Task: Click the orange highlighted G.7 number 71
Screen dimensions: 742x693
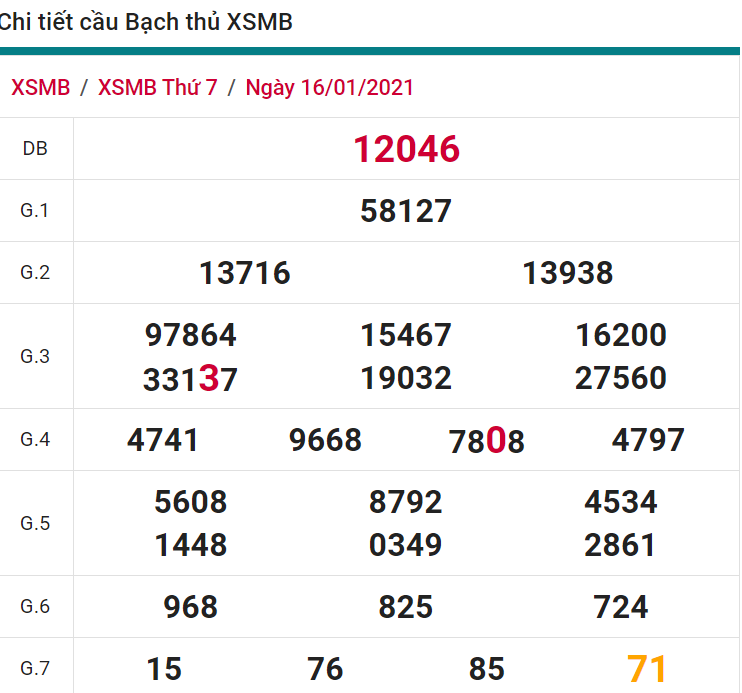Action: click(647, 668)
